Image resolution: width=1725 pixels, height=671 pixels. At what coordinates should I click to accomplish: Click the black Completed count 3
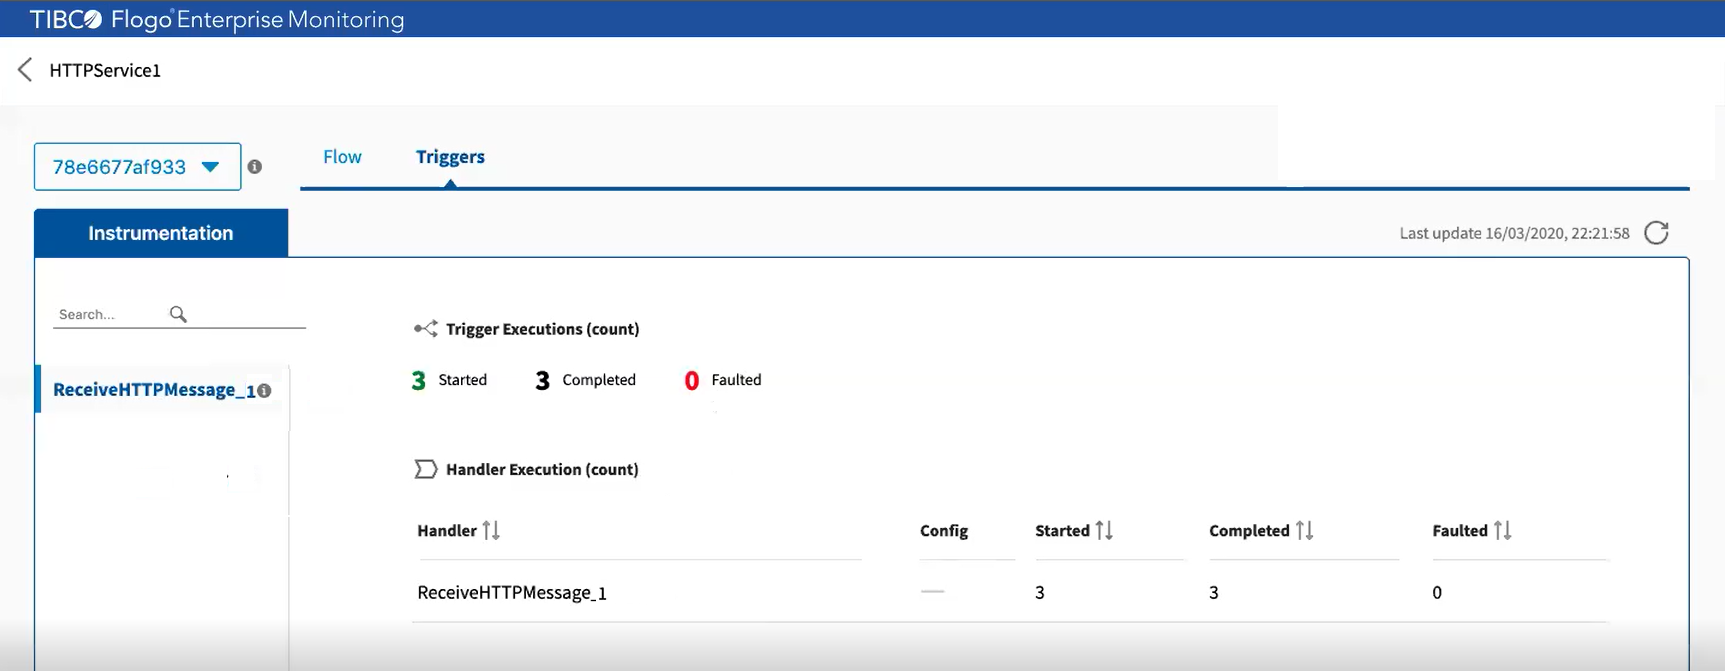[542, 381]
